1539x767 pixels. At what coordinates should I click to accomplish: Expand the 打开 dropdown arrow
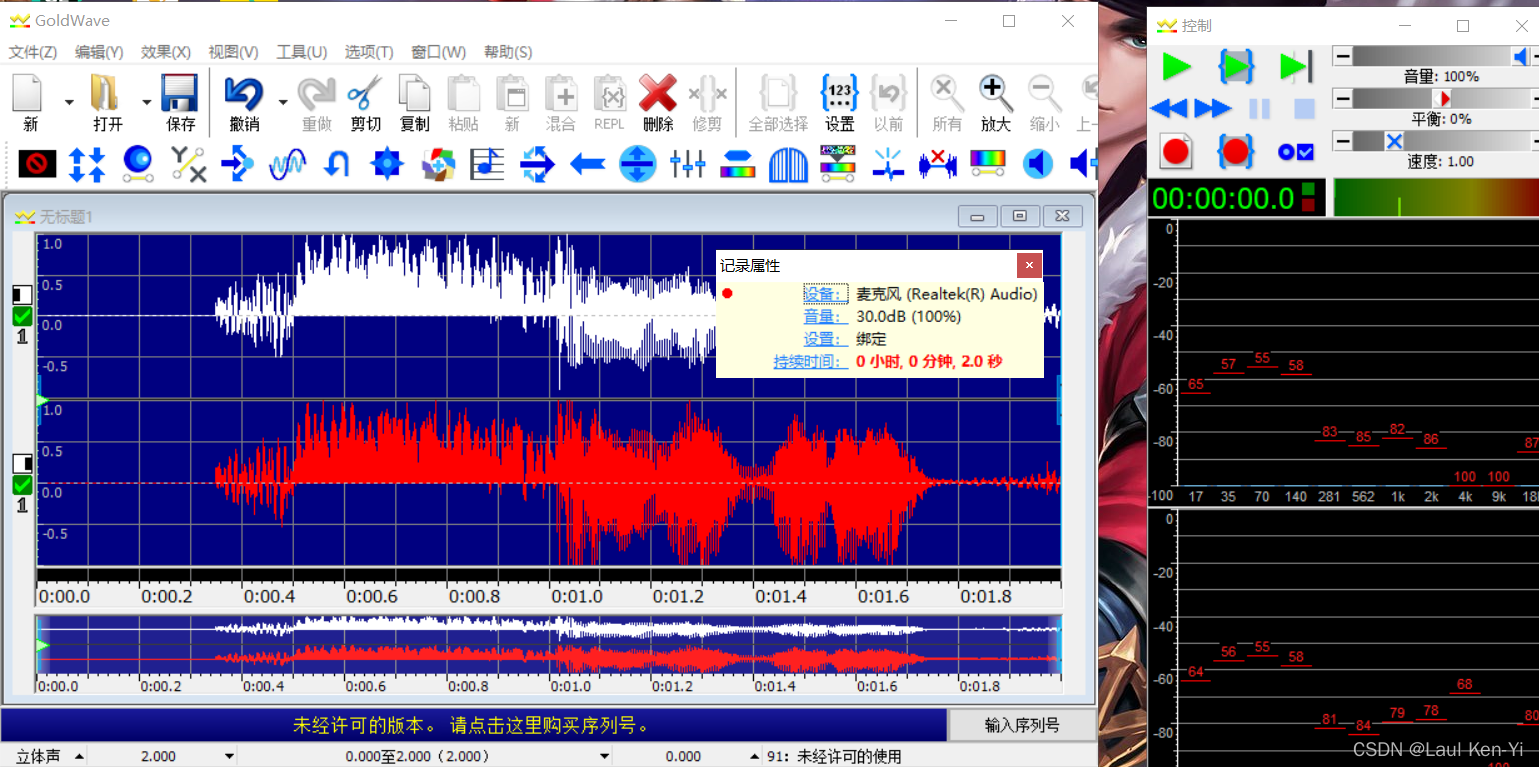147,101
